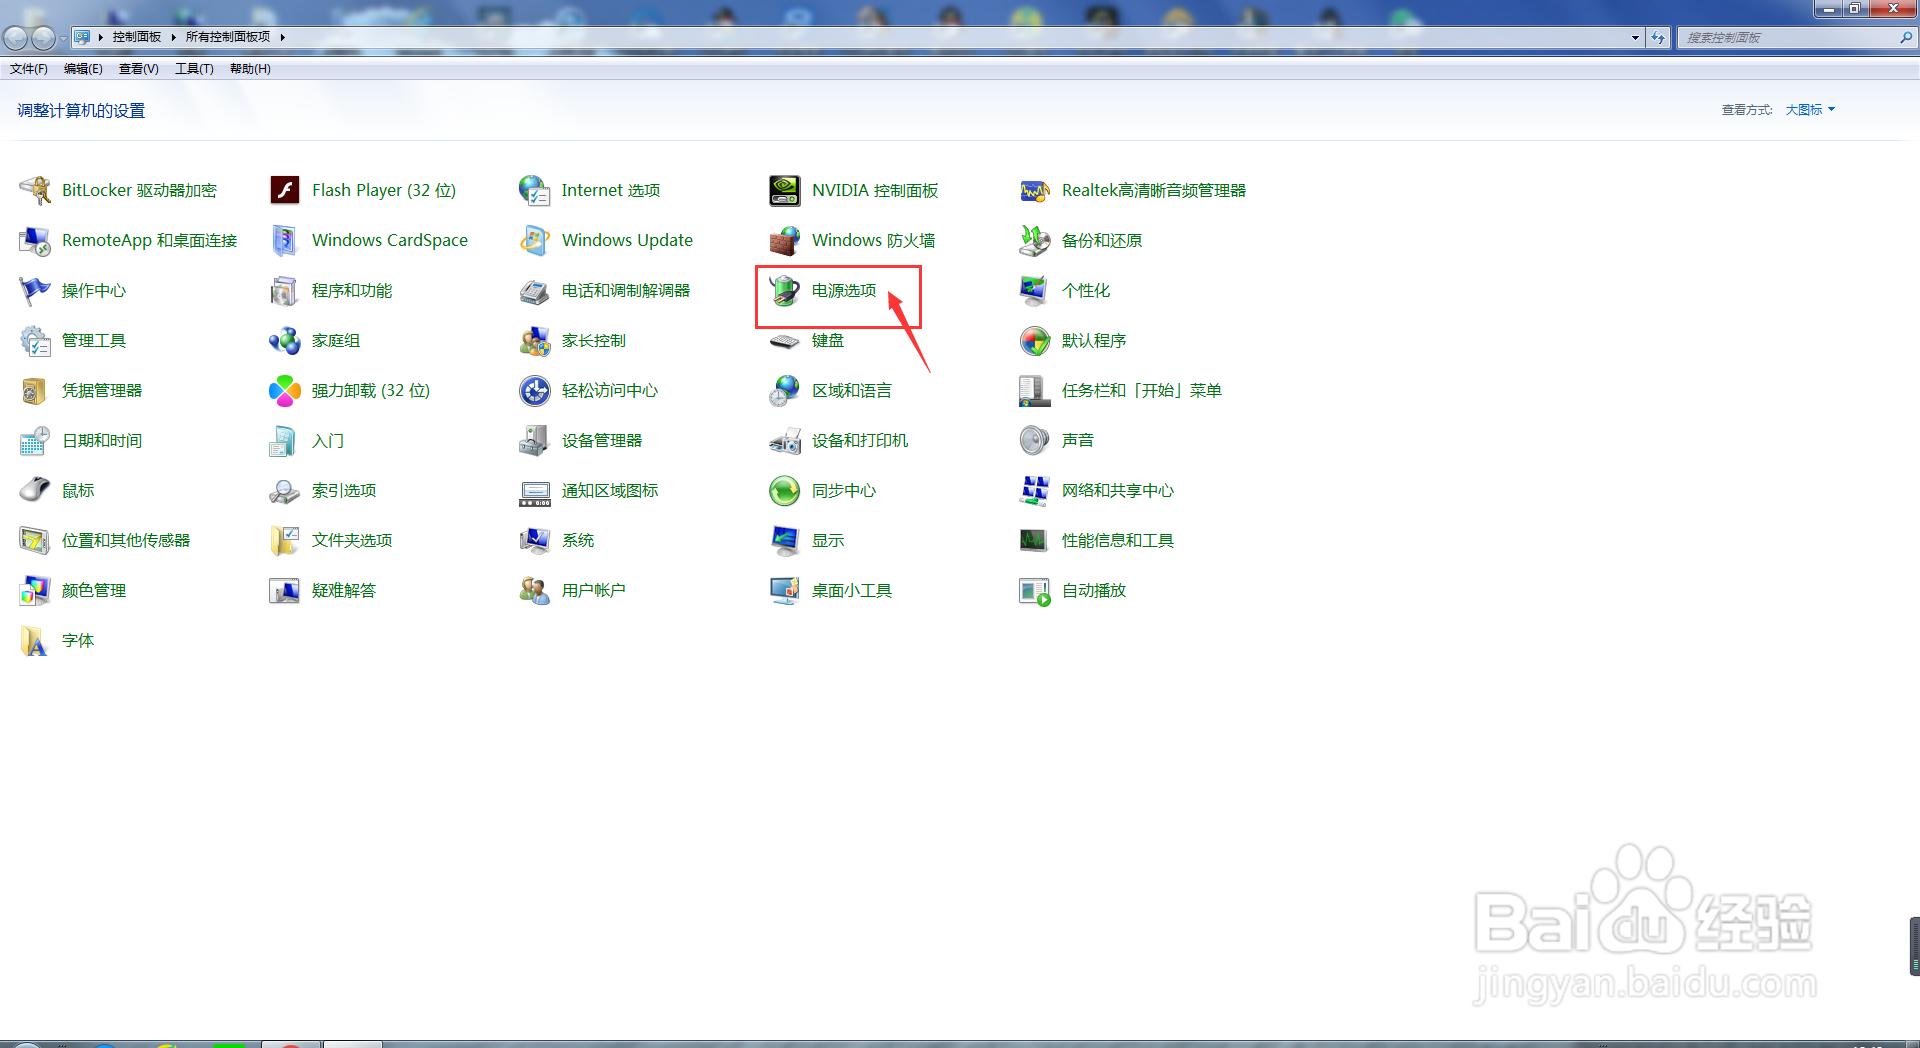
Task: Open the 家庭组 icon
Action: click(x=285, y=340)
